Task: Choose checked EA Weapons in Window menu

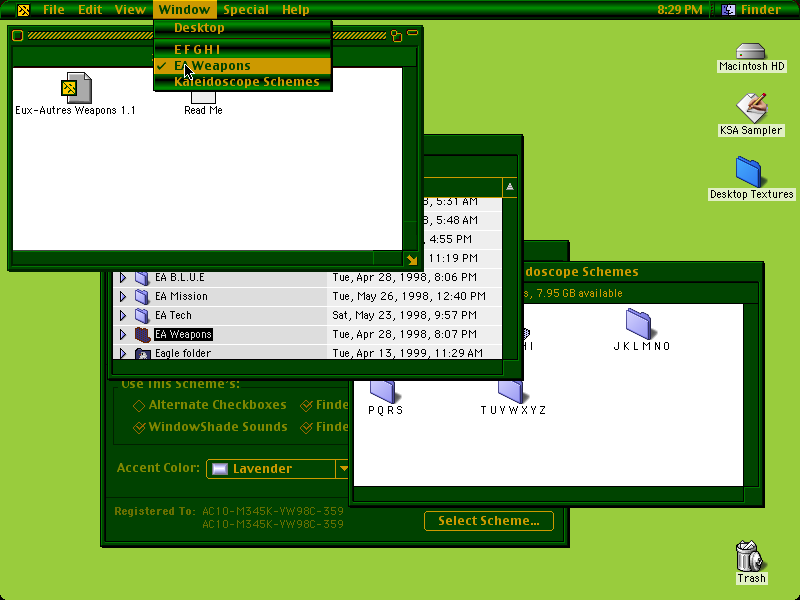Action: click(243, 66)
